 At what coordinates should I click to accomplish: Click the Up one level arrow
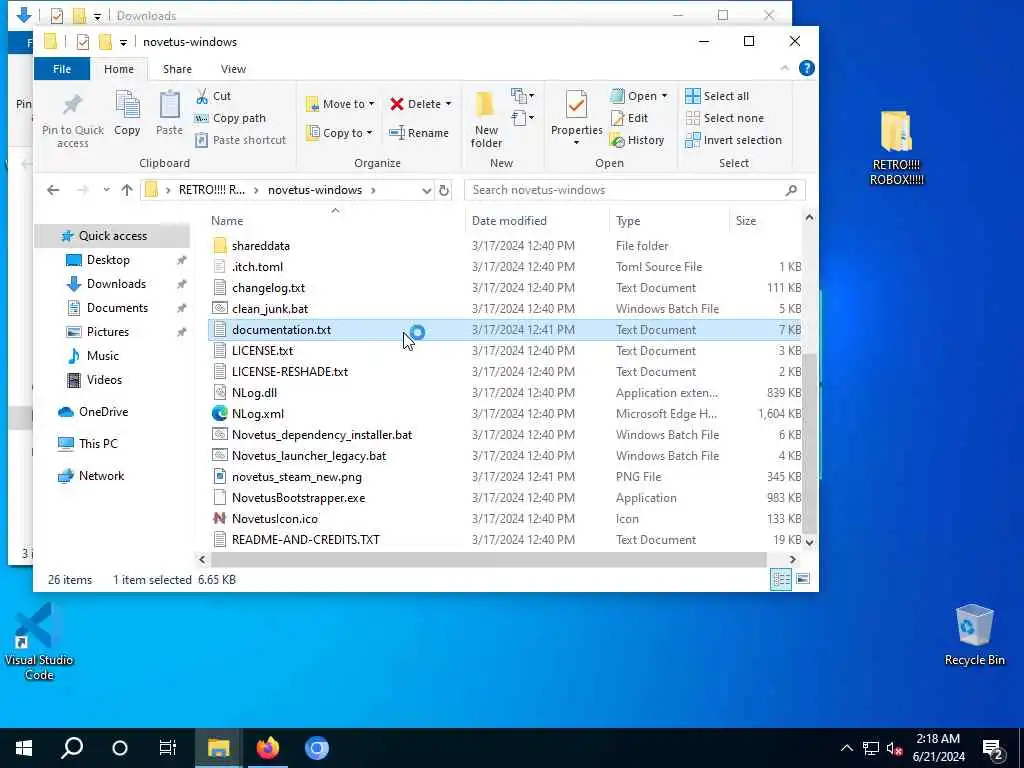point(127,190)
